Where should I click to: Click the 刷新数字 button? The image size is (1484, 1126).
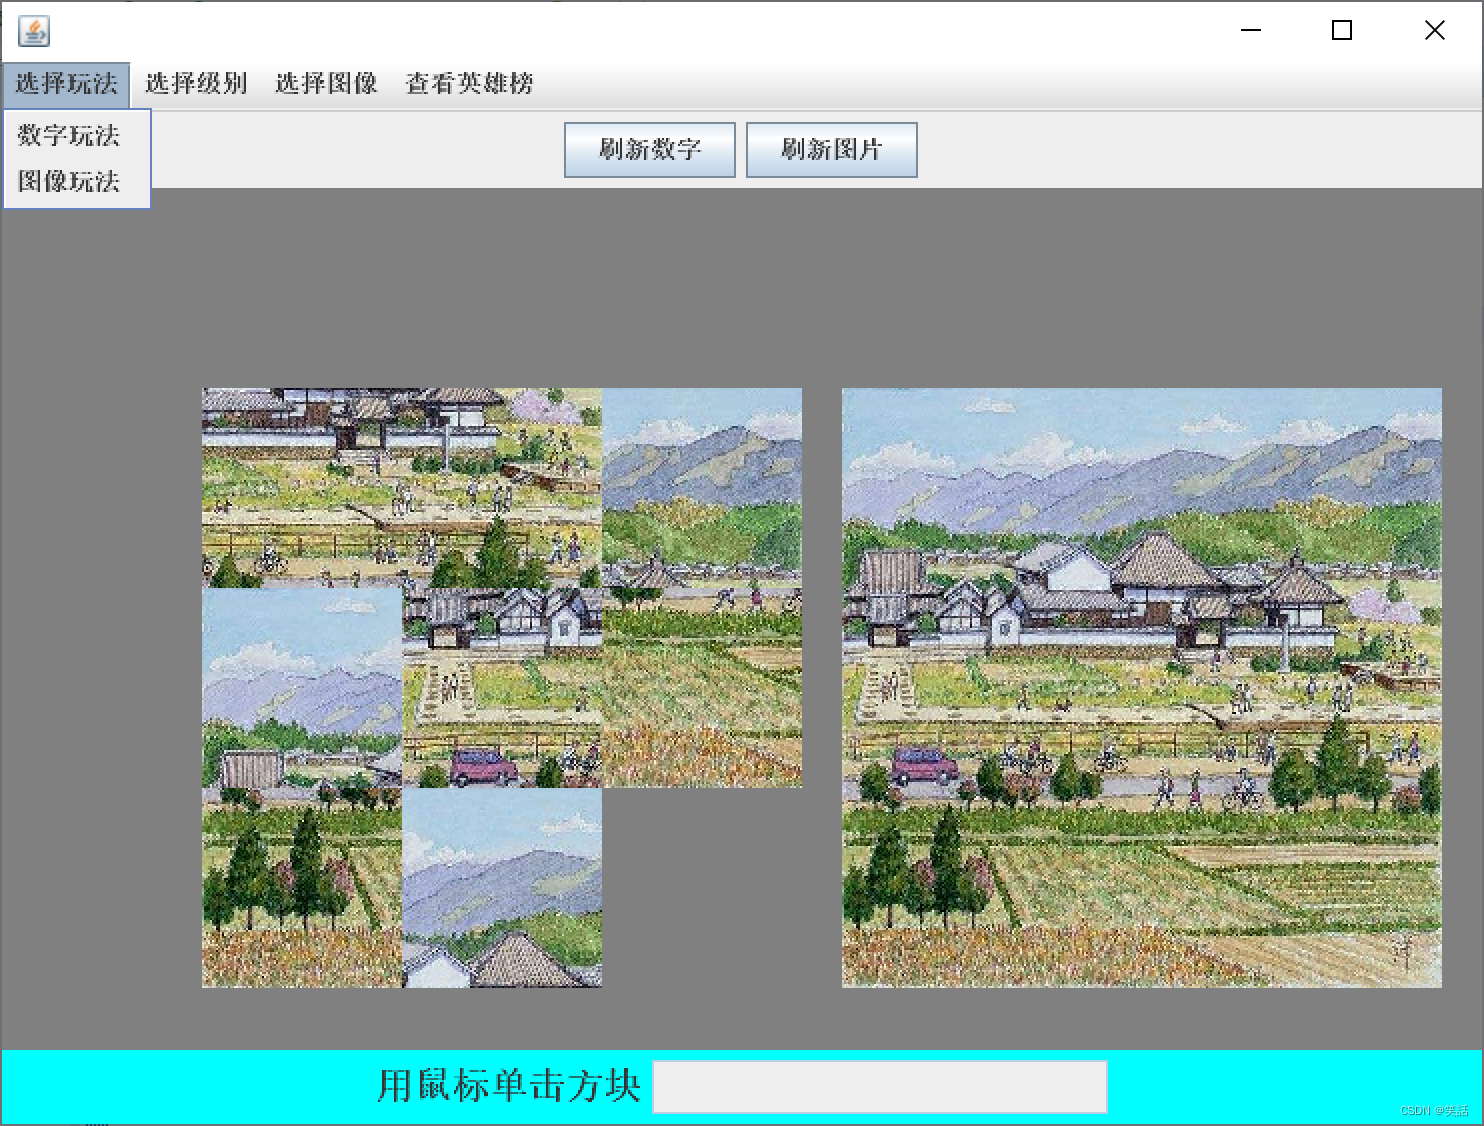(x=650, y=150)
